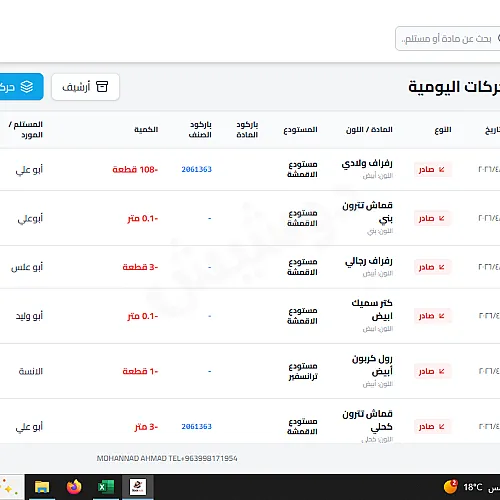
Task: Click recipient أبو علس cell
Action: [27, 267]
